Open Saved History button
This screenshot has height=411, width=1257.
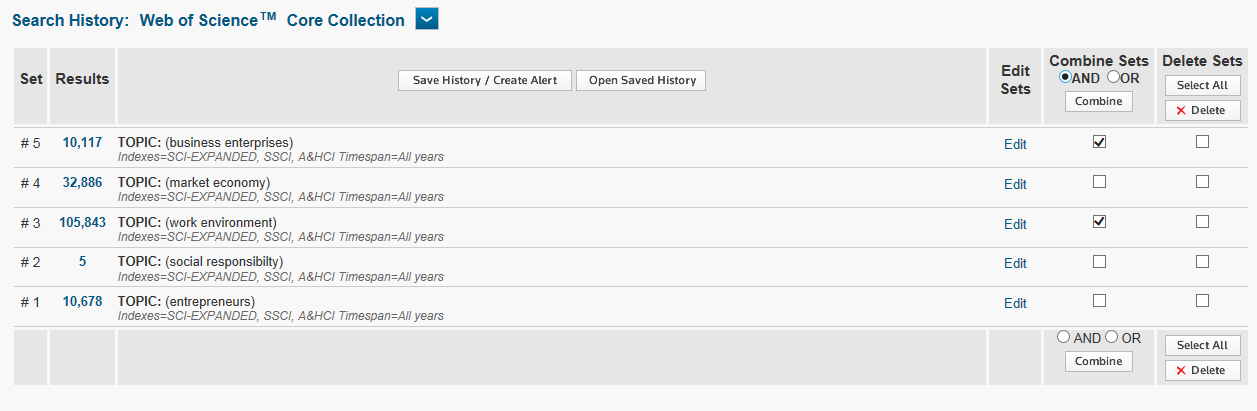(x=641, y=80)
